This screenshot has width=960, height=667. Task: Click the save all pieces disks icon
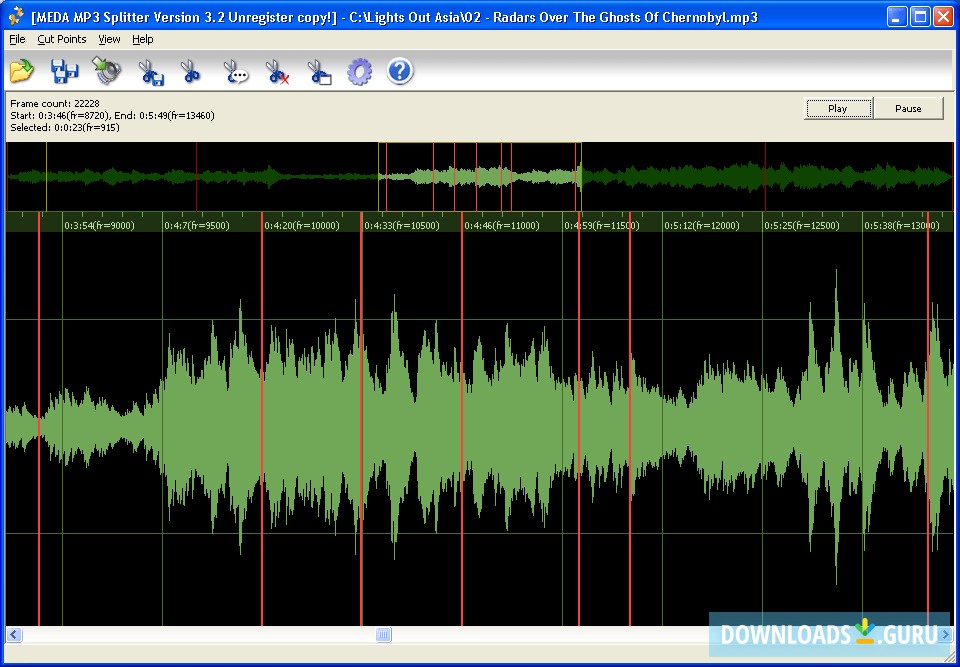[x=65, y=71]
